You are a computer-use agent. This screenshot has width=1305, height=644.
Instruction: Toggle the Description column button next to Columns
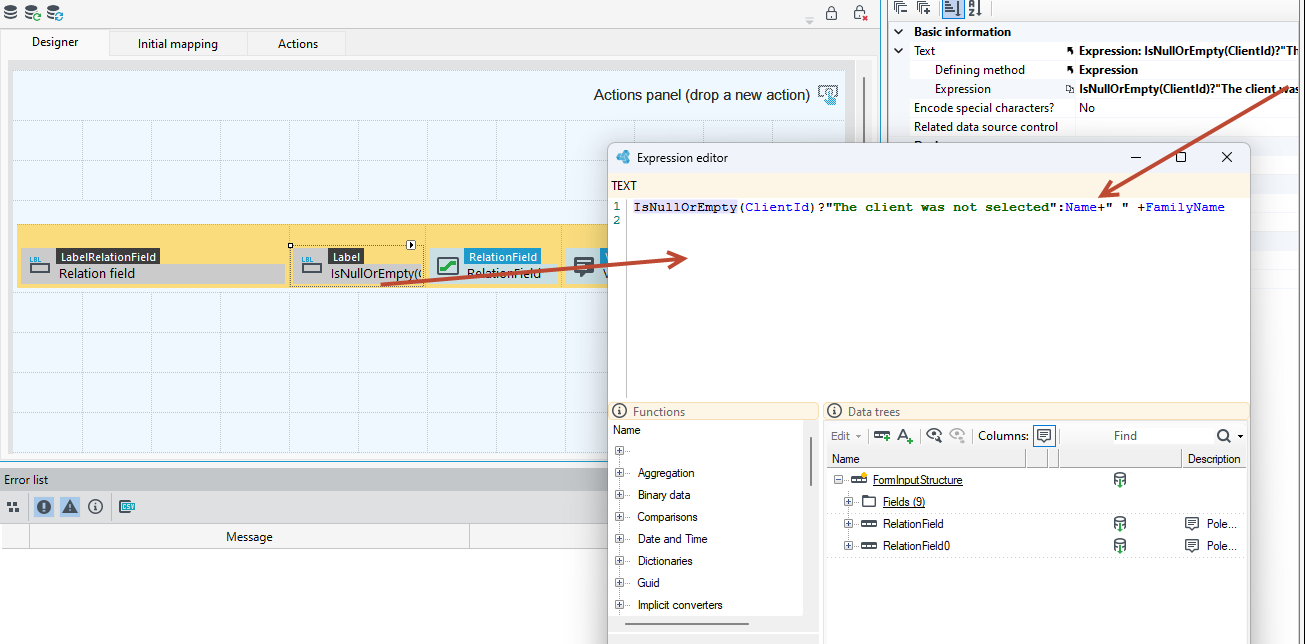click(x=1045, y=436)
